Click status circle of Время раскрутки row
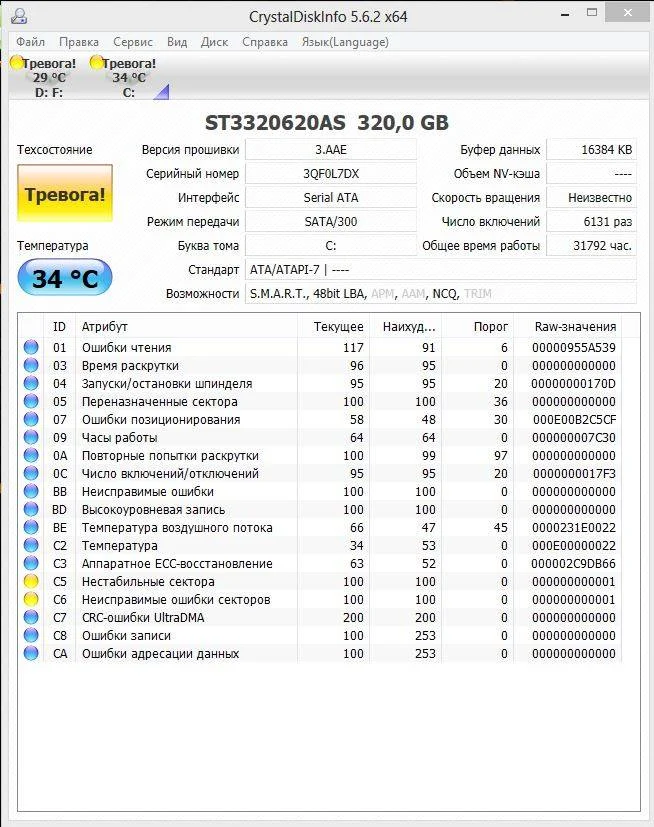 click(31, 365)
